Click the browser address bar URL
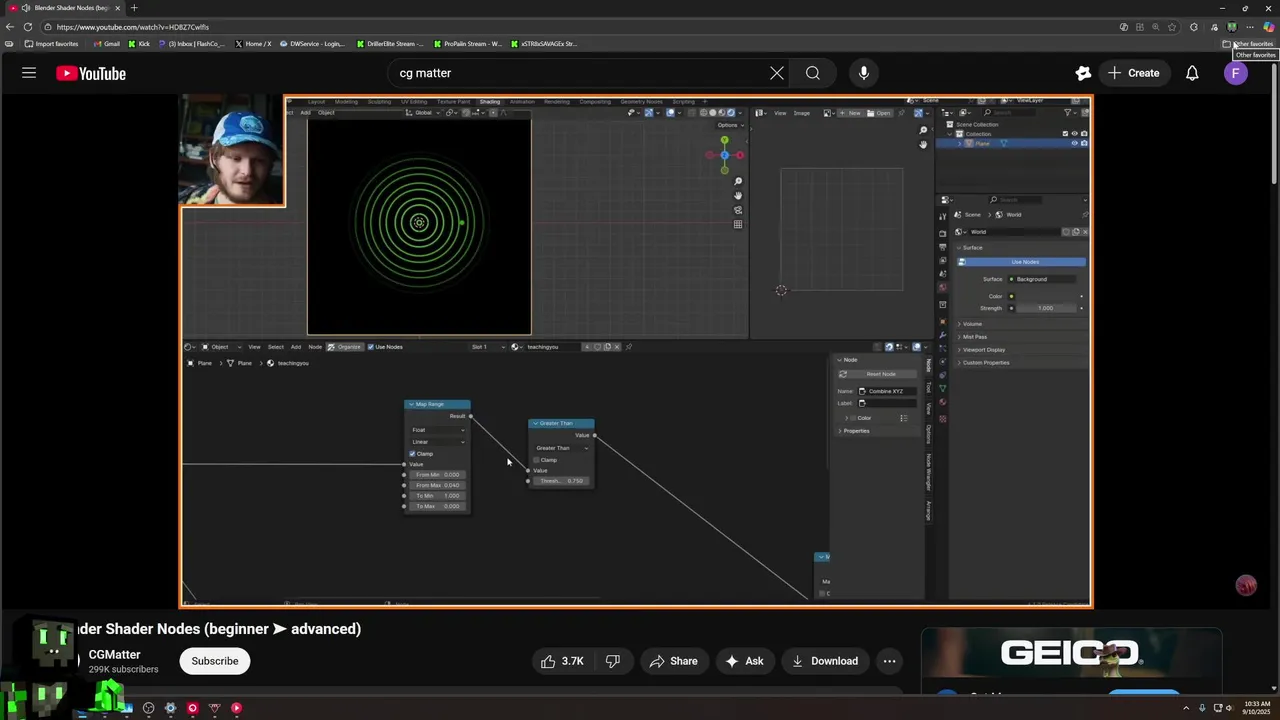This screenshot has height=720, width=1280. 133,27
